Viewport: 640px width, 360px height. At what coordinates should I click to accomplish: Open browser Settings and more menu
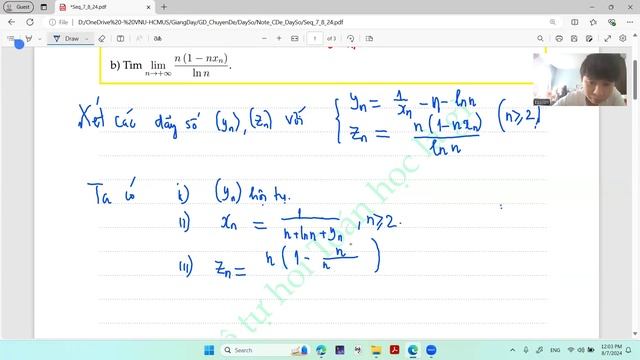630,22
